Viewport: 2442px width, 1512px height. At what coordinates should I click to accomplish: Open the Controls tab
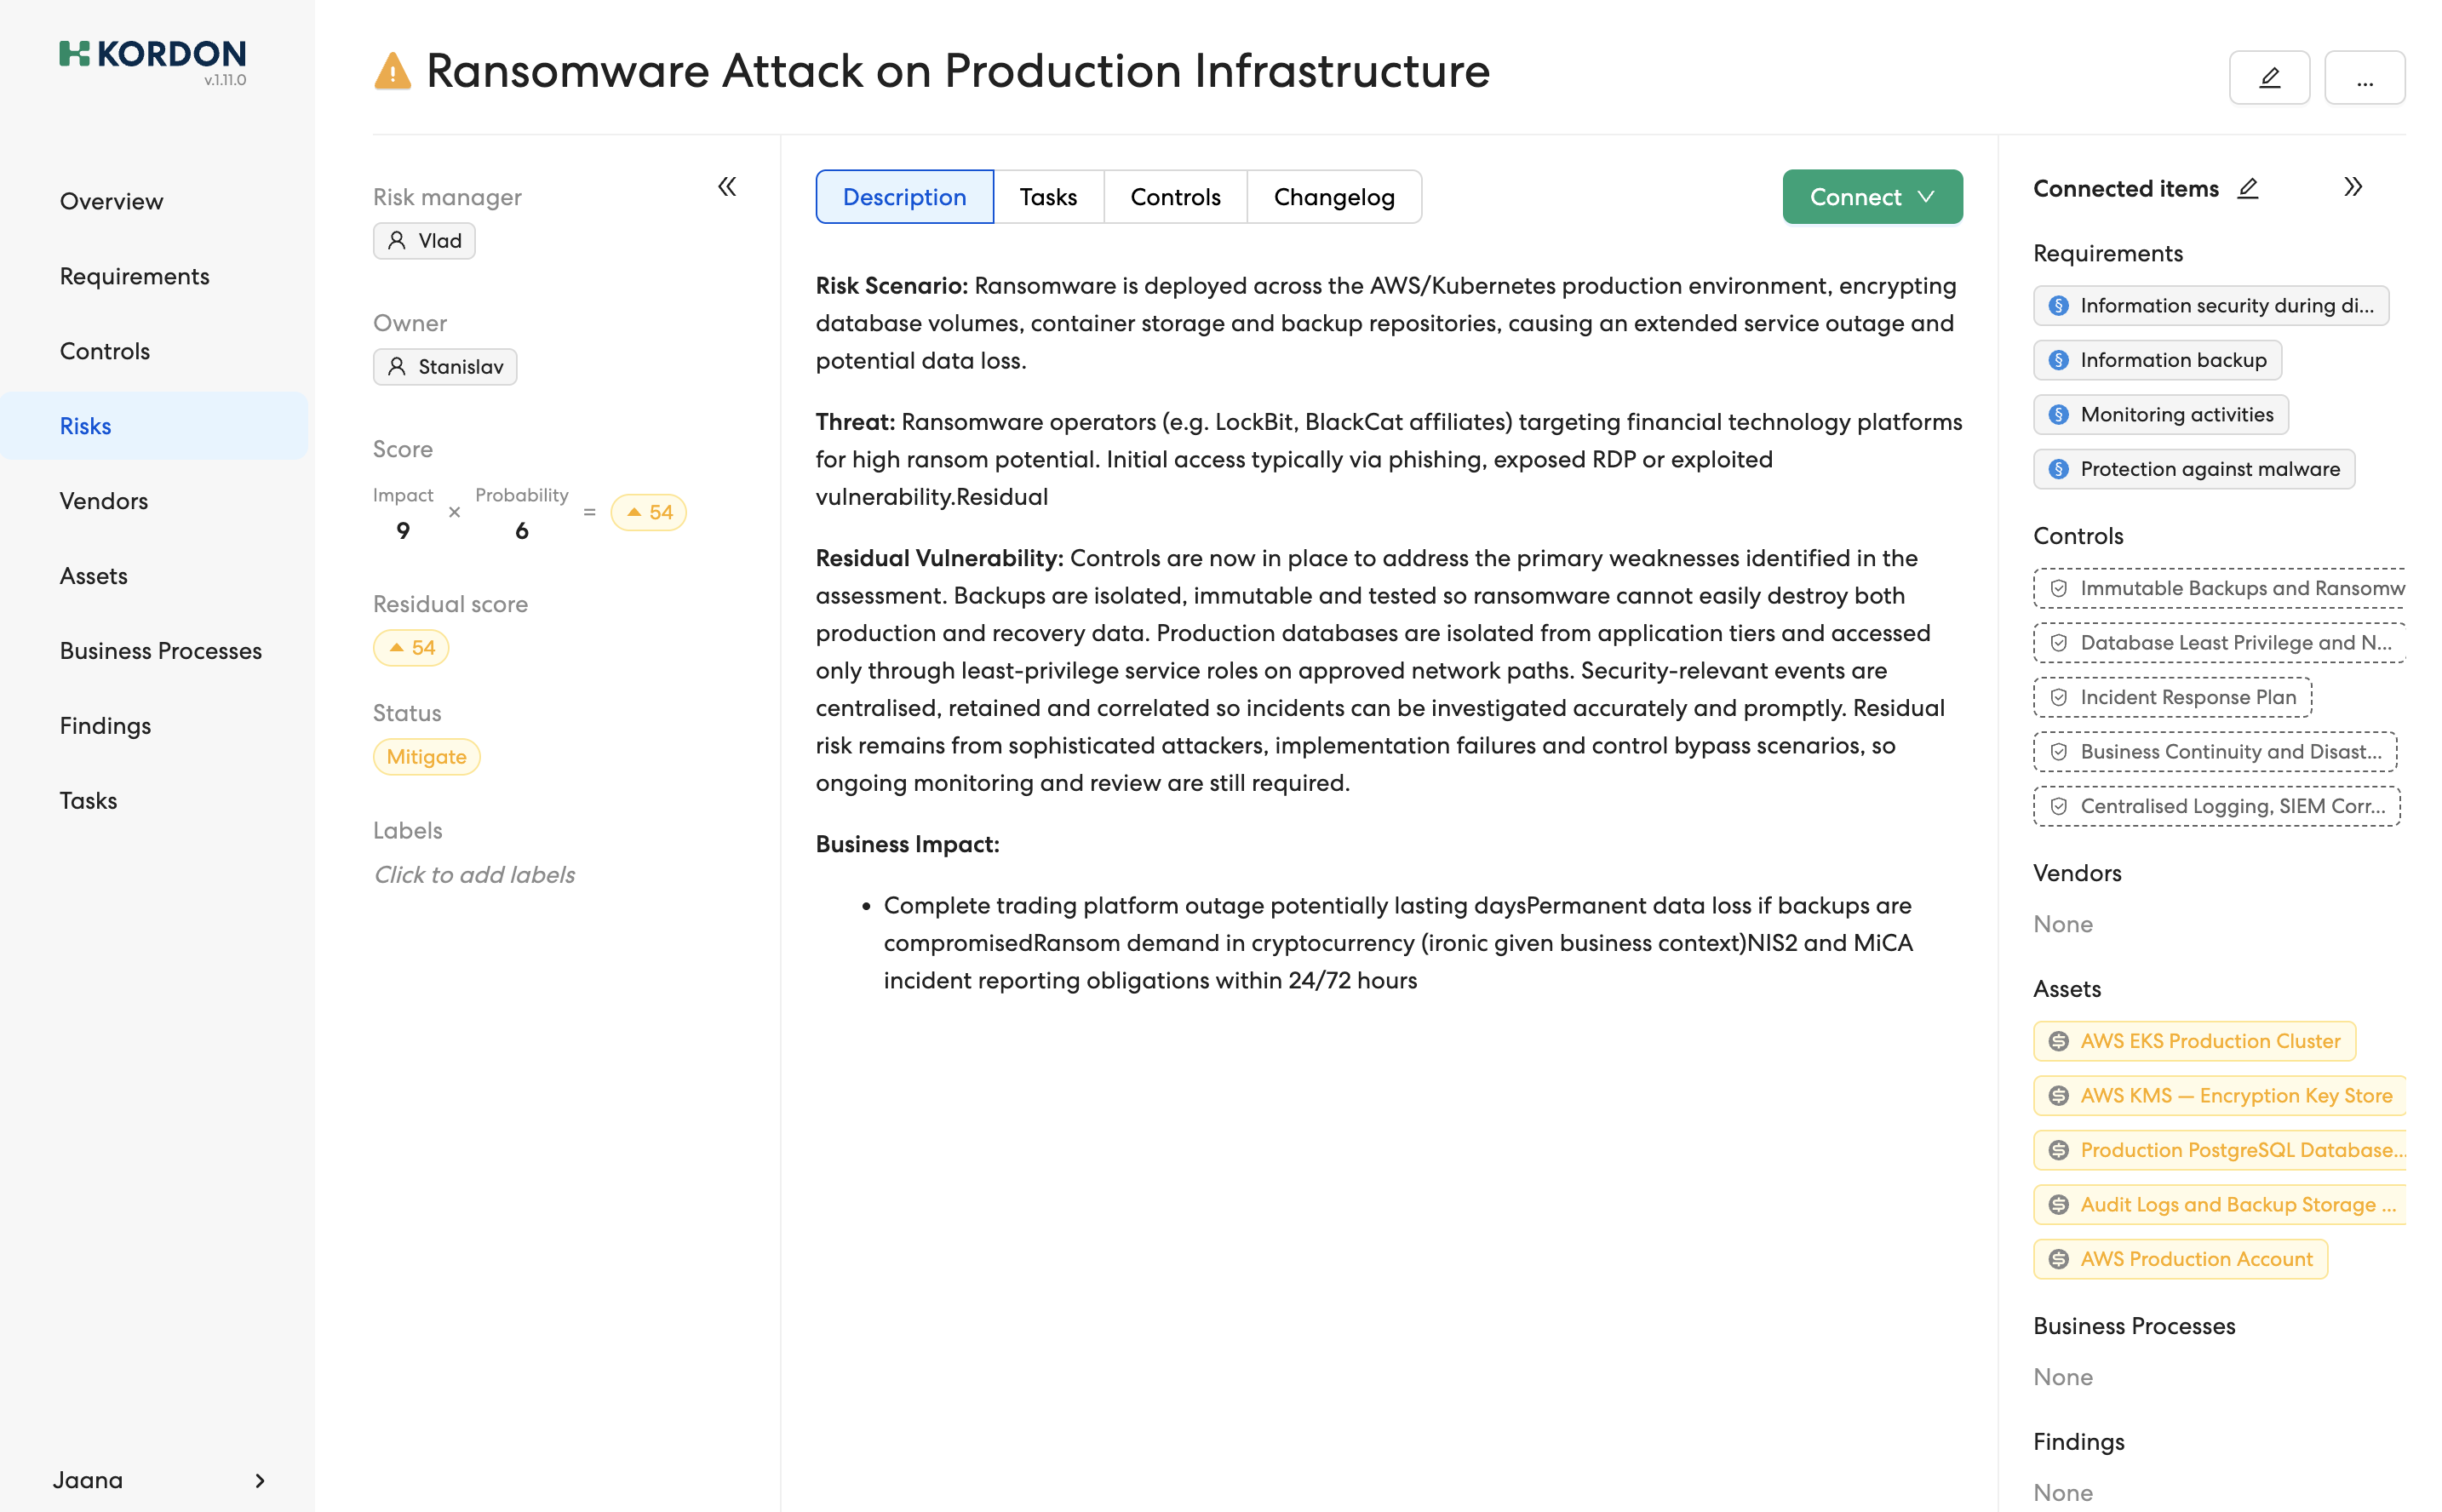pos(1175,197)
